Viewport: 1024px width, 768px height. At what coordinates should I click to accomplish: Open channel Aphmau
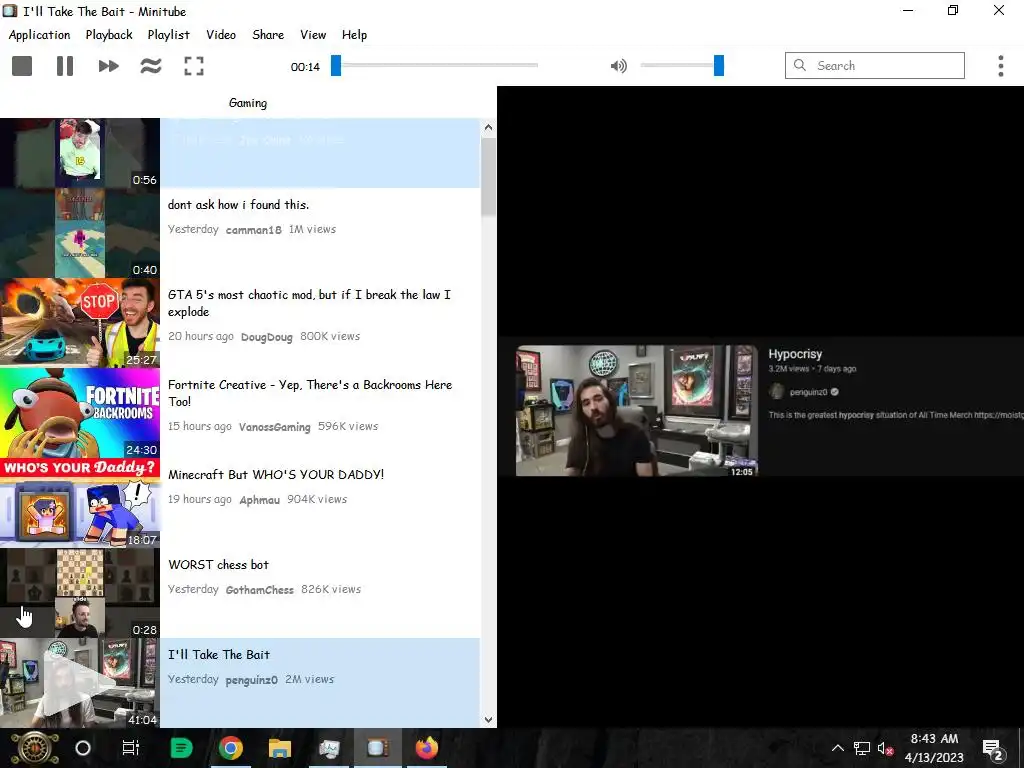point(259,500)
